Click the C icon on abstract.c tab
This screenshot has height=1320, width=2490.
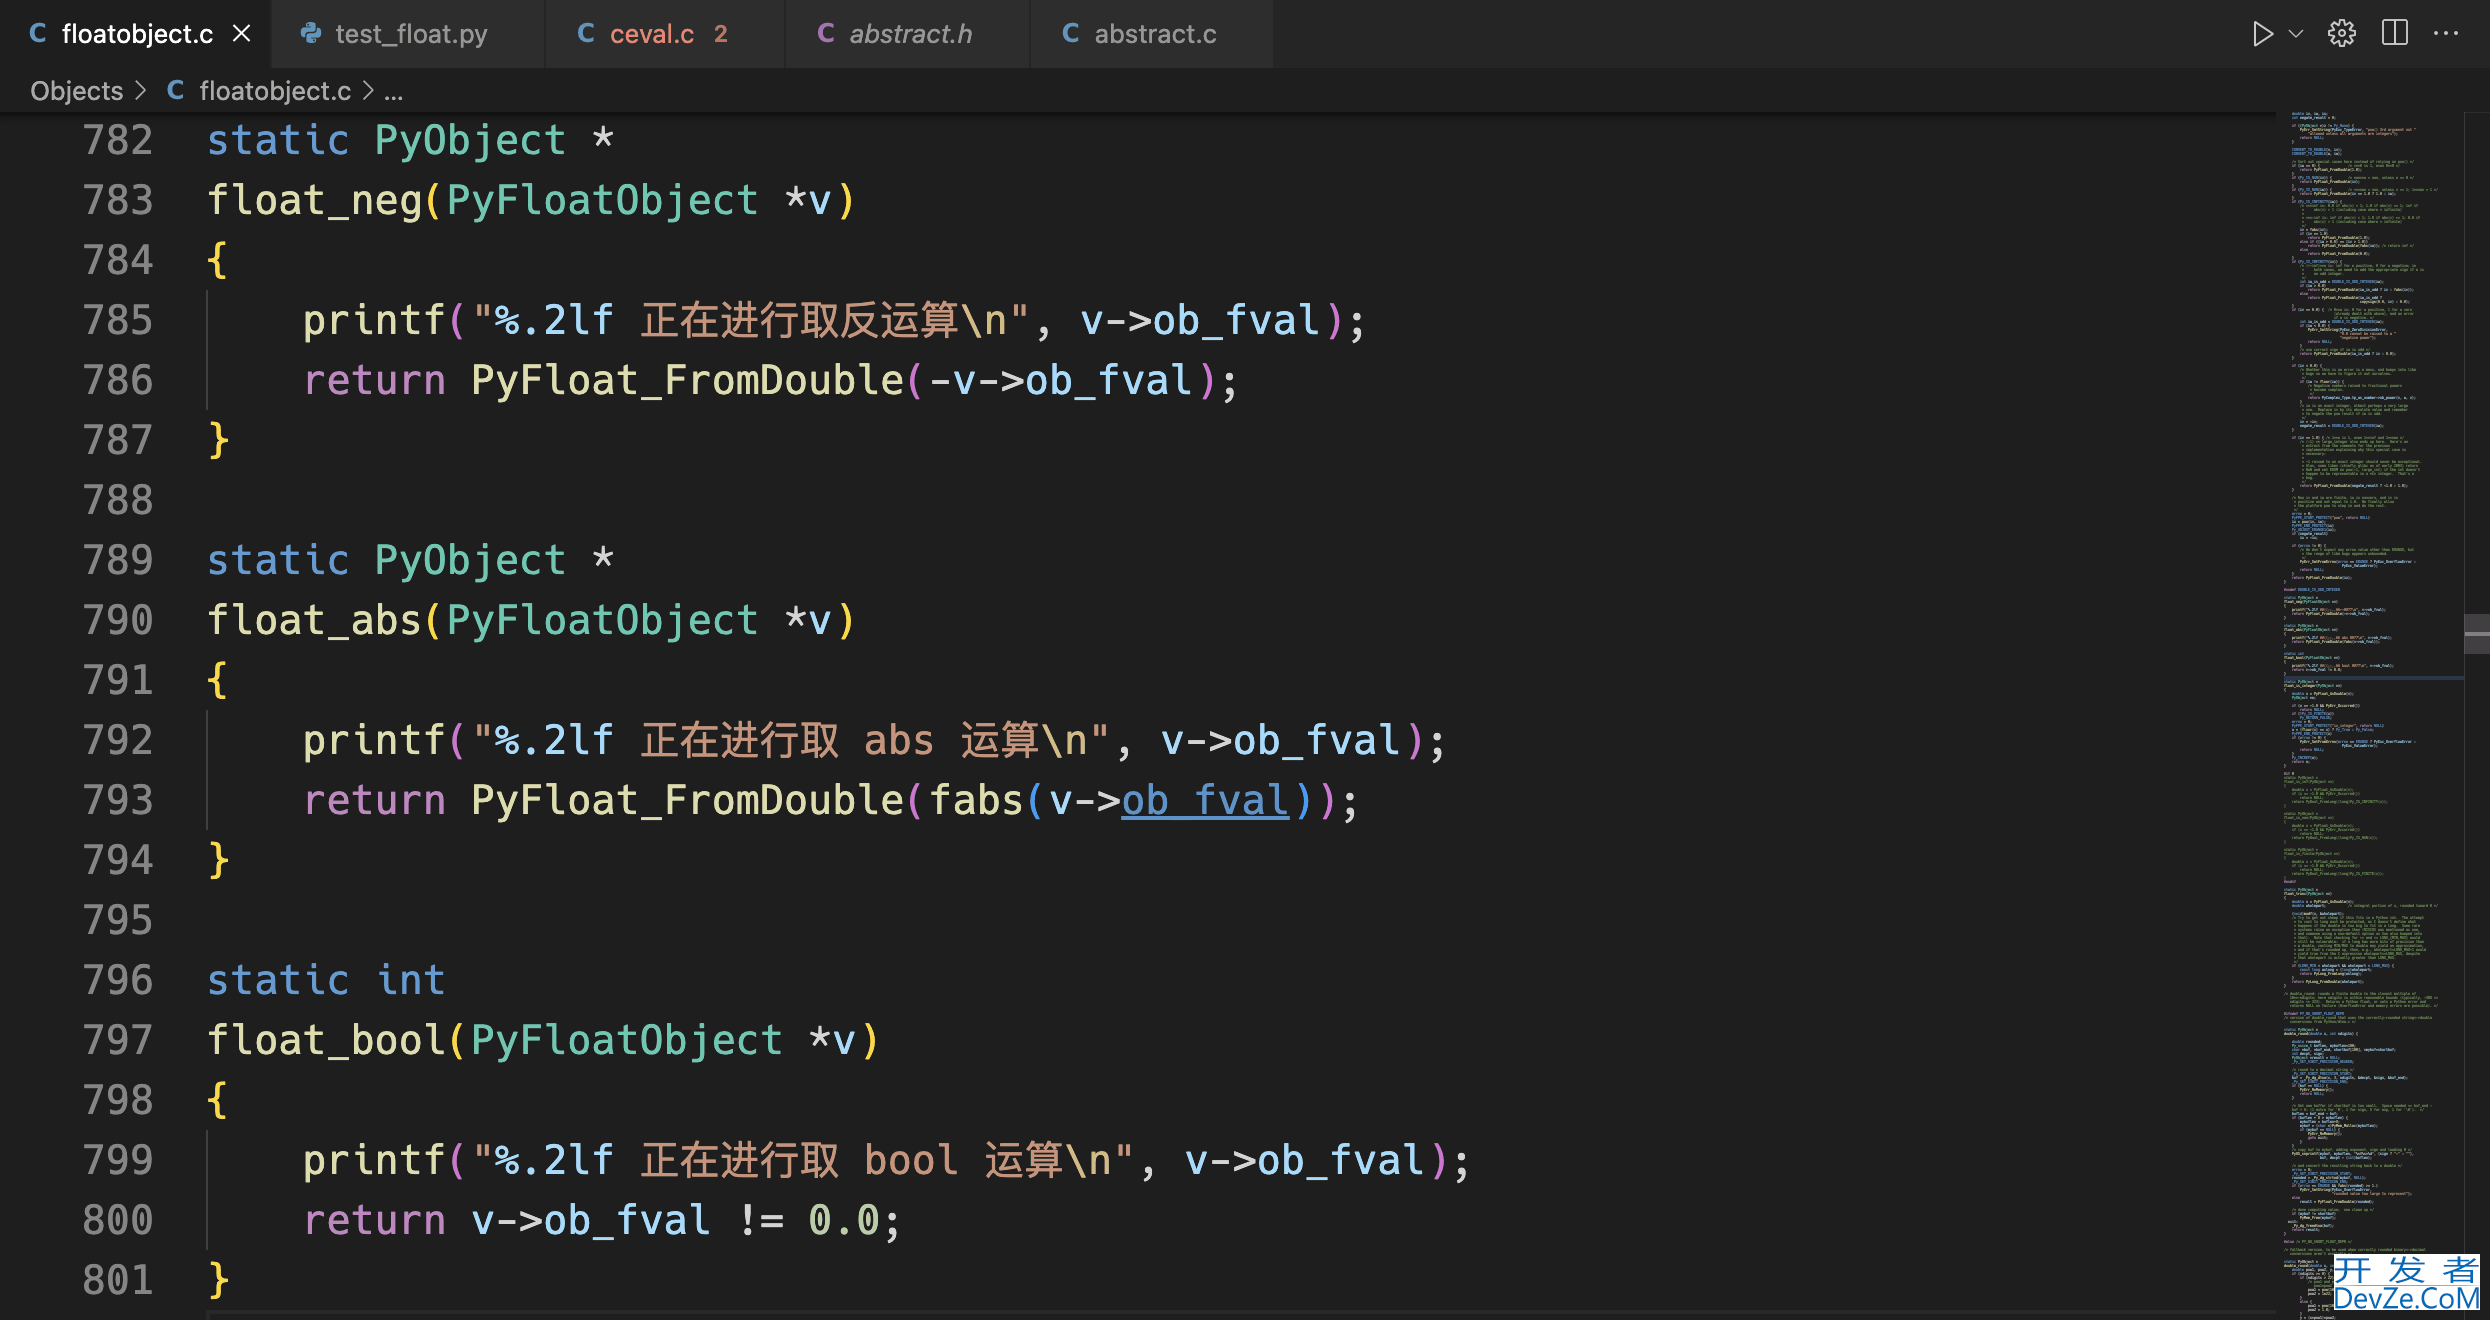tap(1070, 34)
